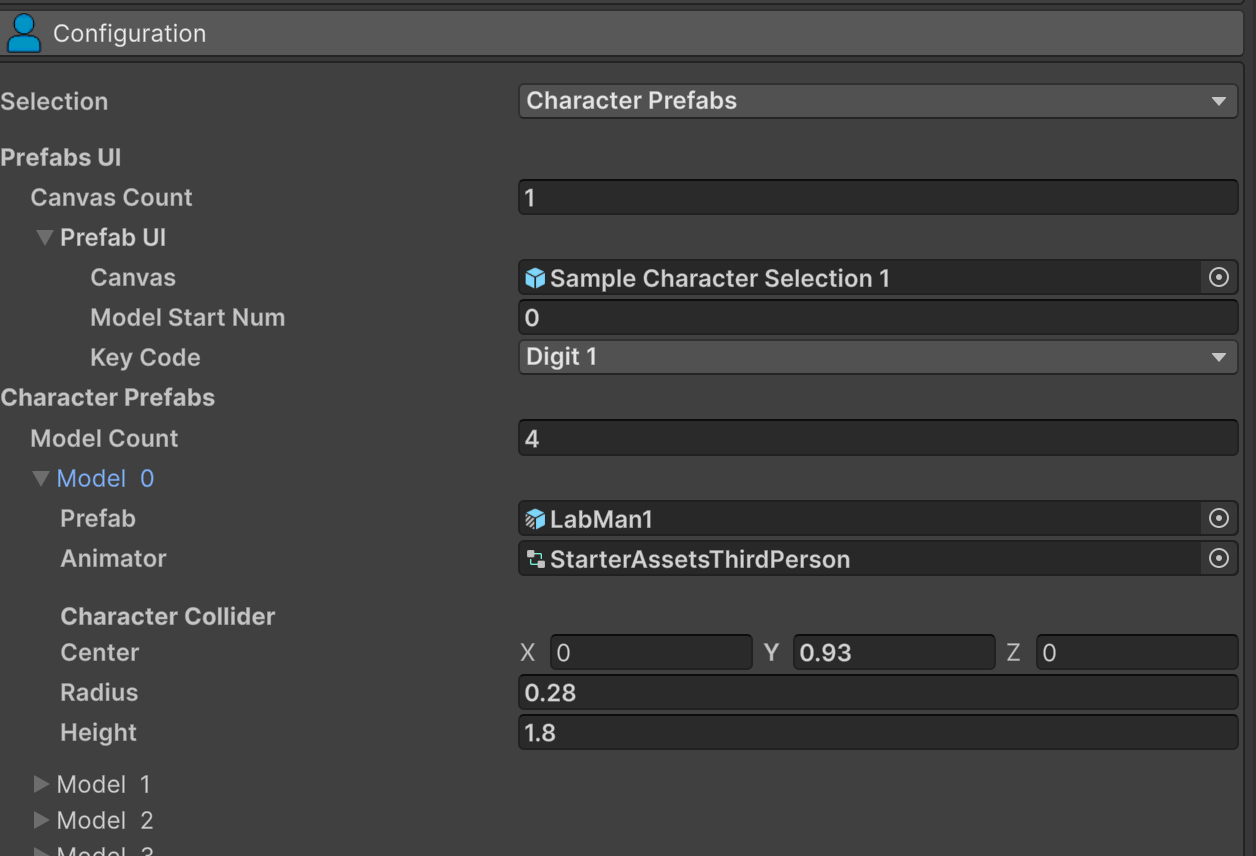Collapse the Prefab UI foldout
This screenshot has height=856, width=1256.
point(45,238)
